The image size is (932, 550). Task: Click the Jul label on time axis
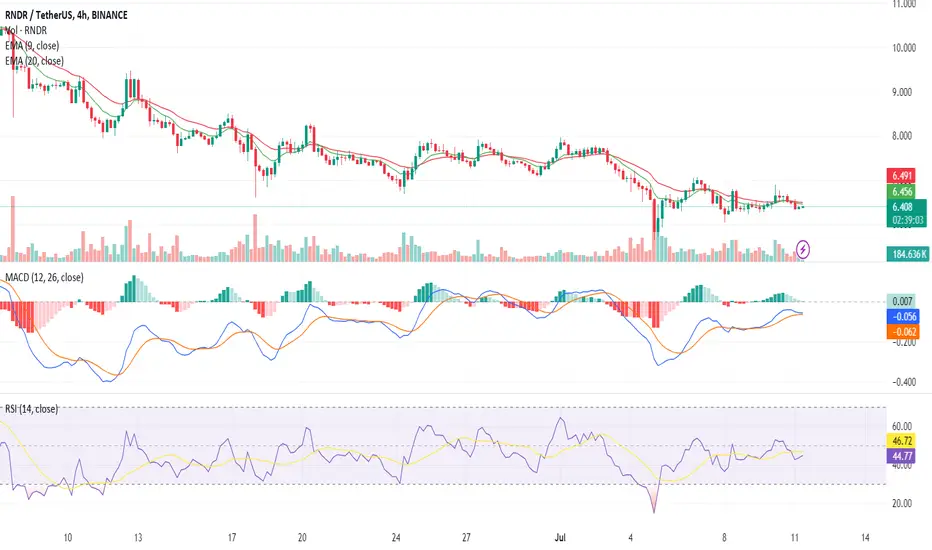click(x=560, y=538)
